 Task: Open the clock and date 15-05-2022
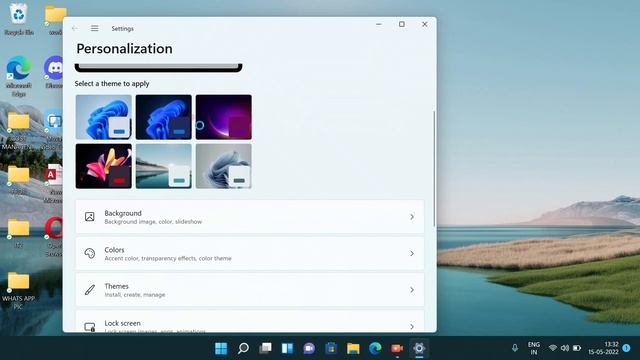pyautogui.click(x=603, y=348)
